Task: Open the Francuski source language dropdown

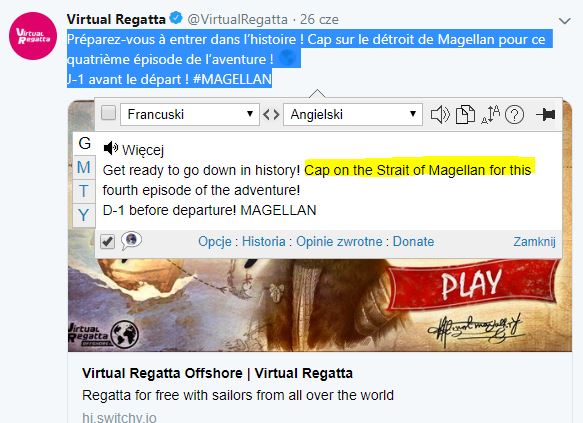Action: [x=190, y=114]
